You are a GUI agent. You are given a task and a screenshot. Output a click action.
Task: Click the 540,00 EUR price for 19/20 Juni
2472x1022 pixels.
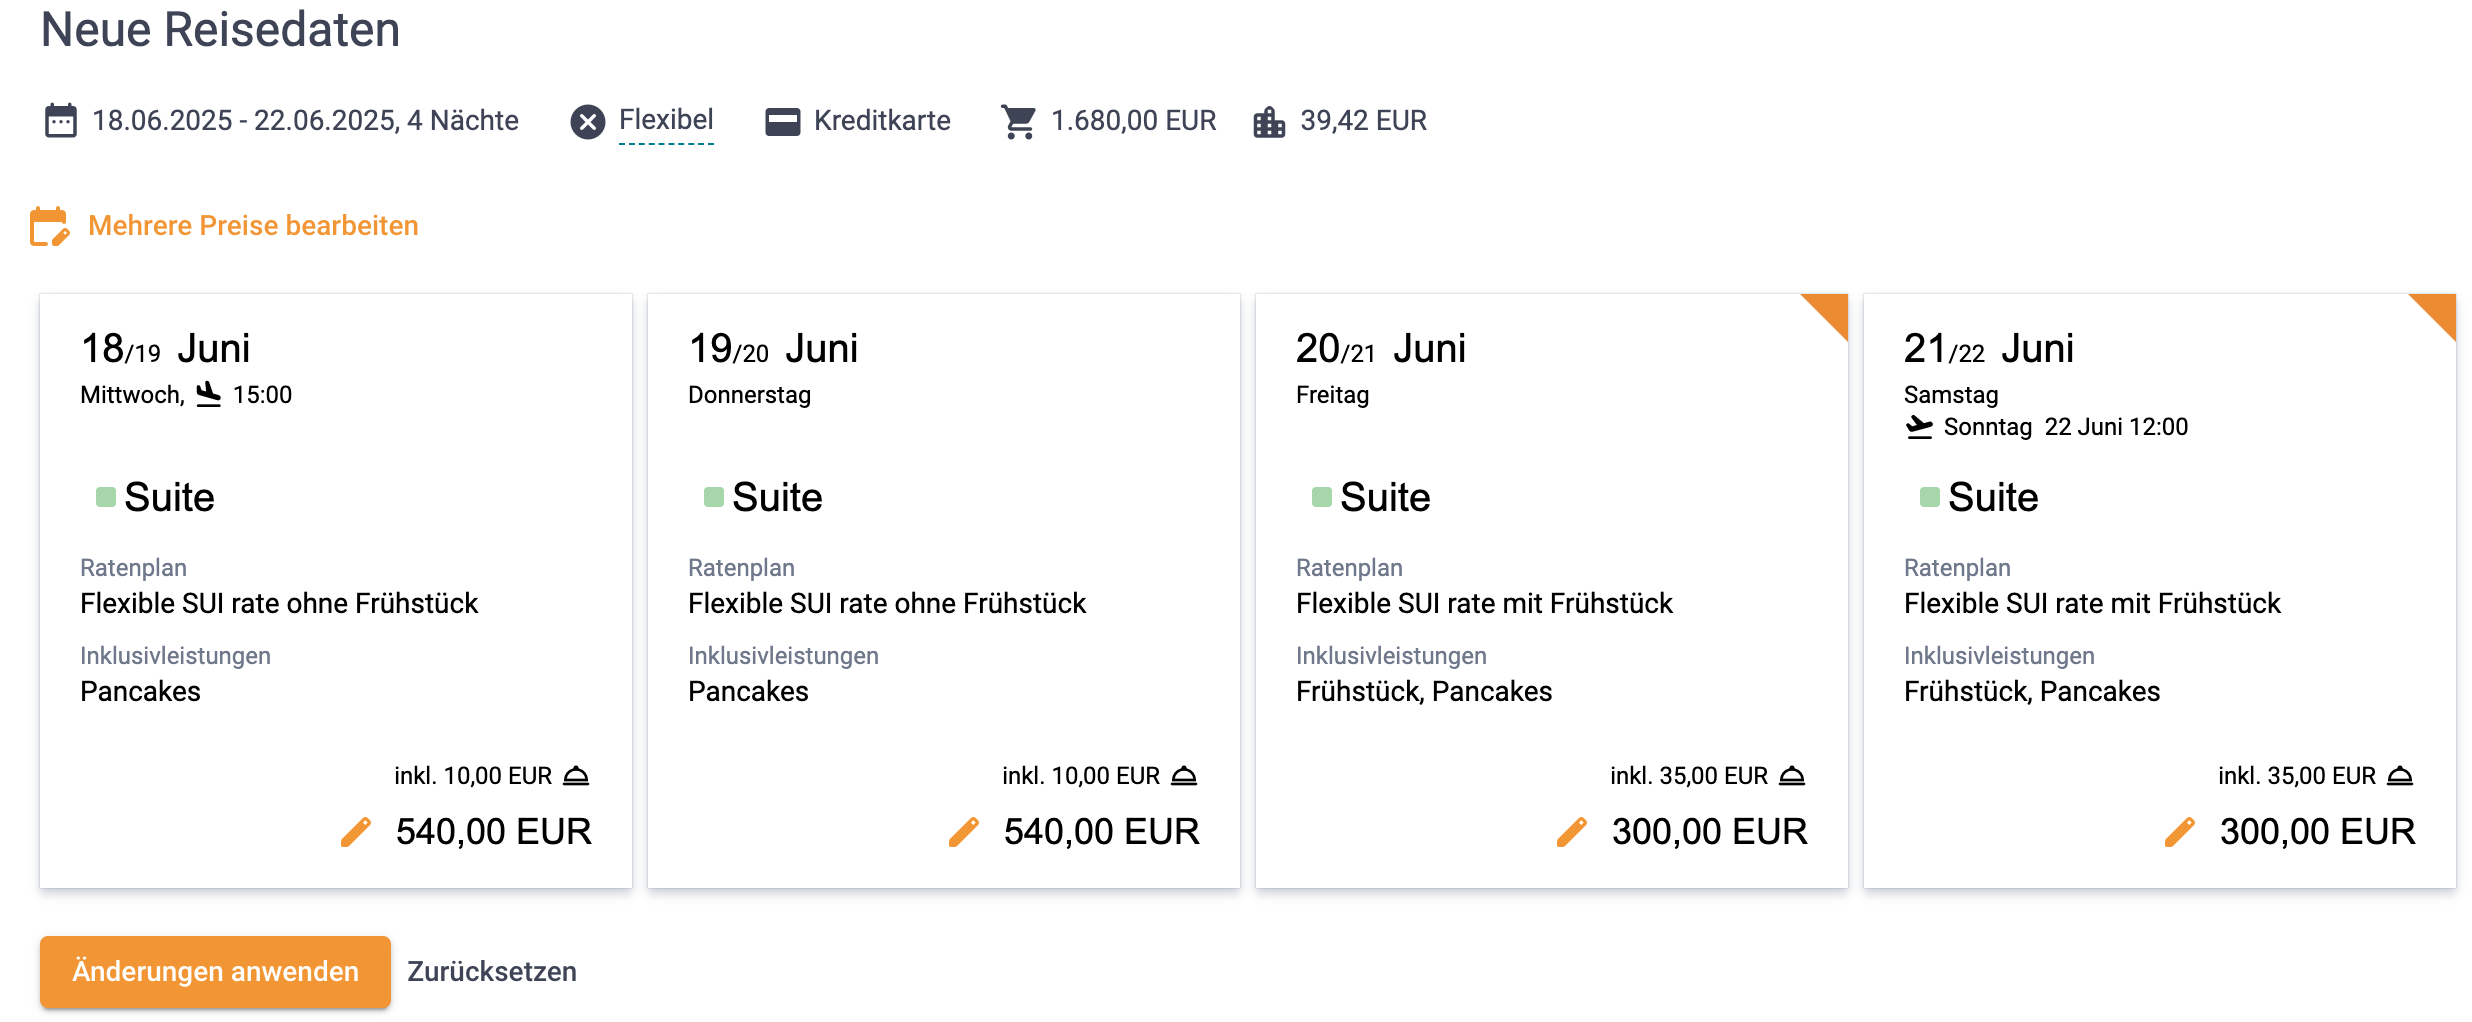tap(1101, 832)
